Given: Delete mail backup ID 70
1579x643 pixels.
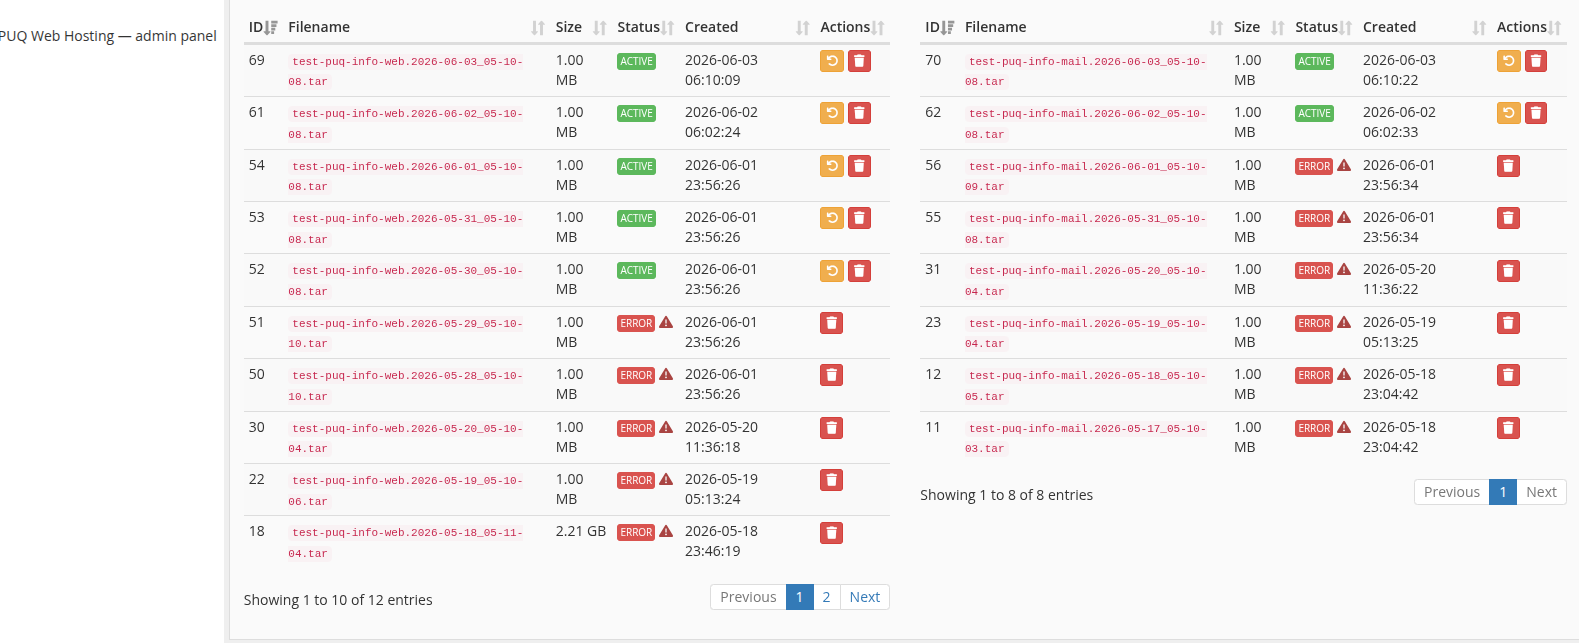Looking at the screenshot, I should [1536, 61].
